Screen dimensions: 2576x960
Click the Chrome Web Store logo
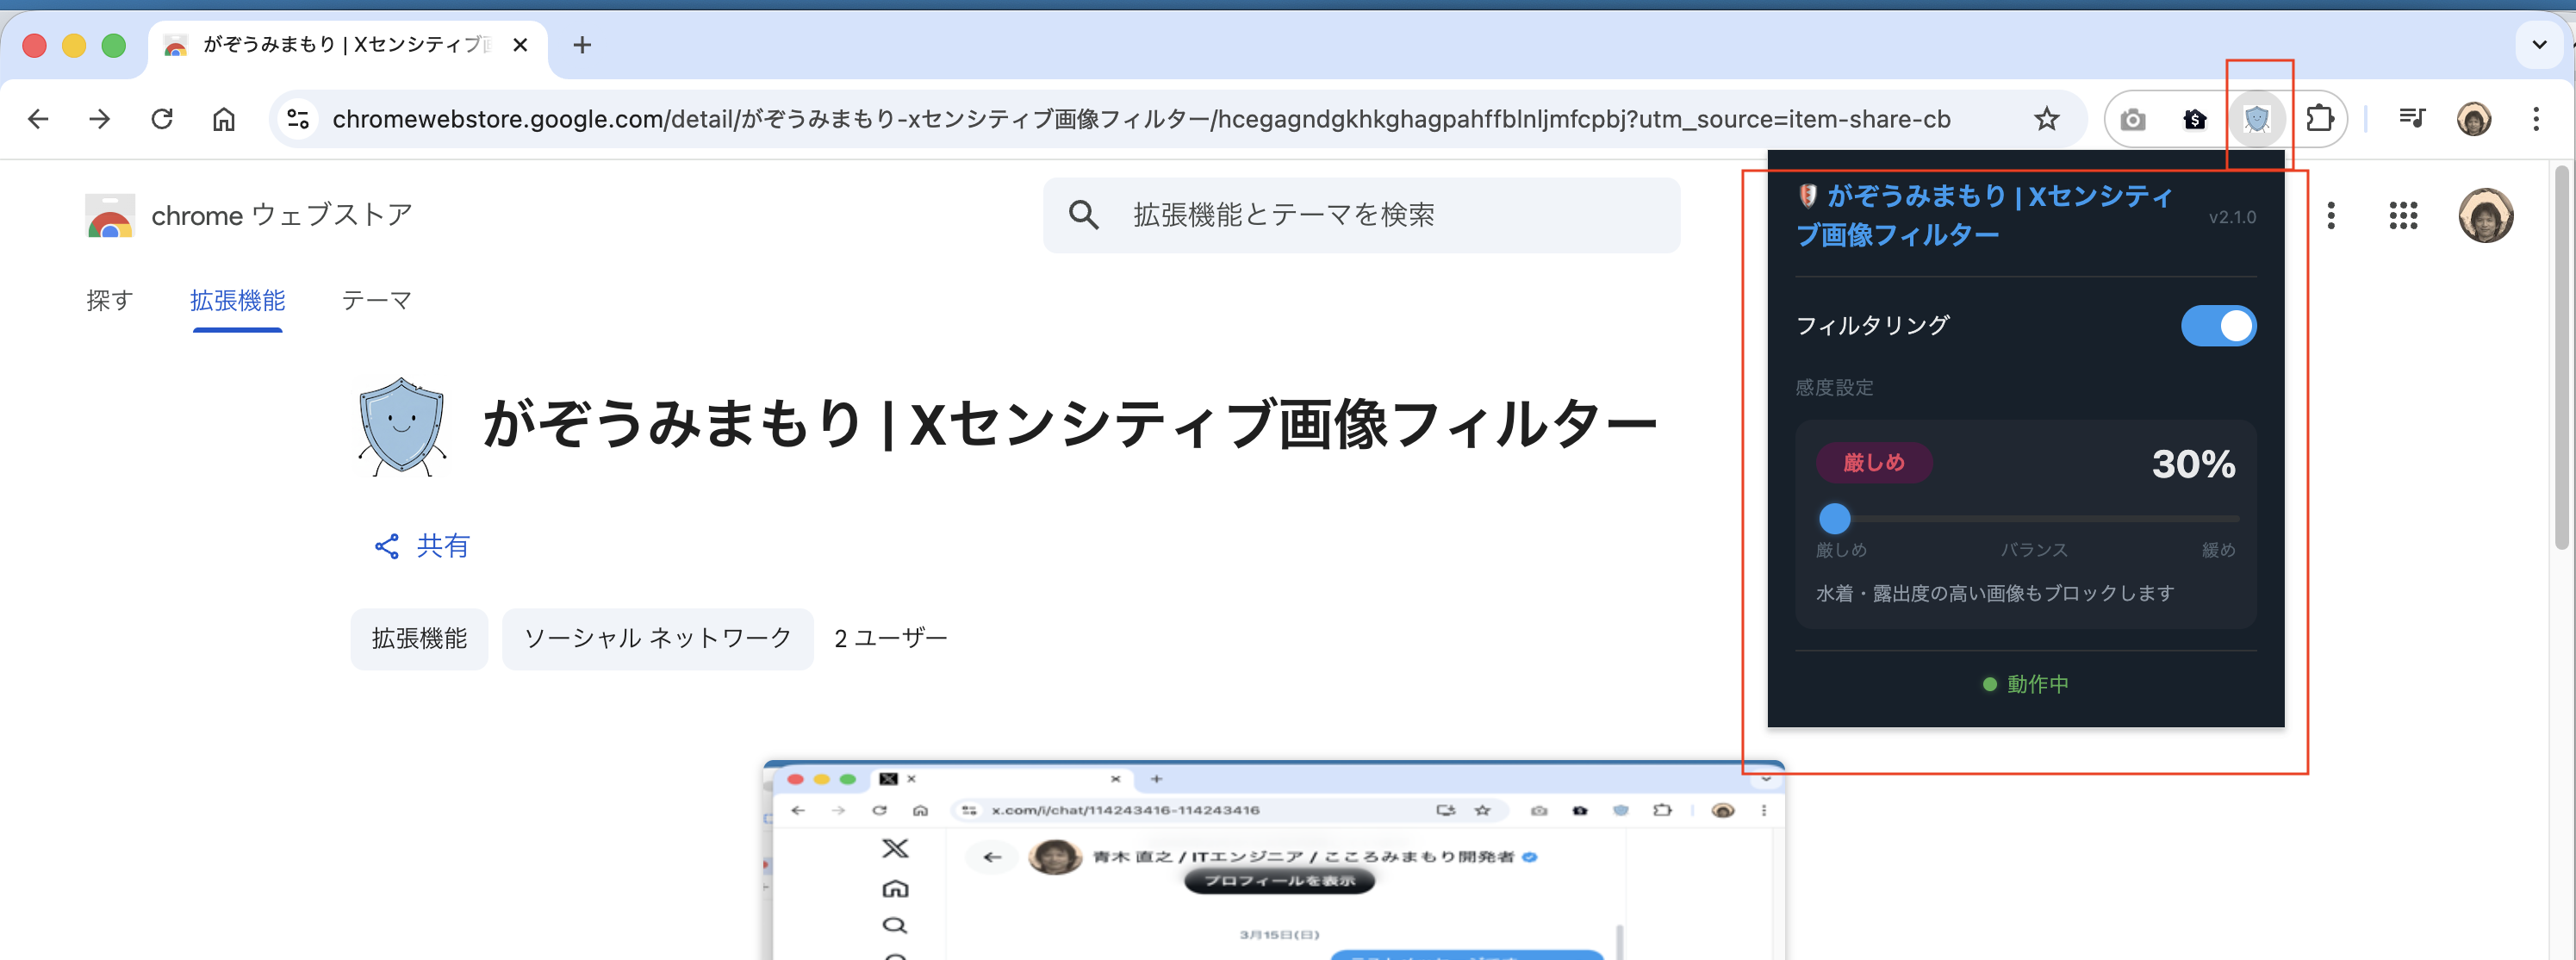(110, 215)
